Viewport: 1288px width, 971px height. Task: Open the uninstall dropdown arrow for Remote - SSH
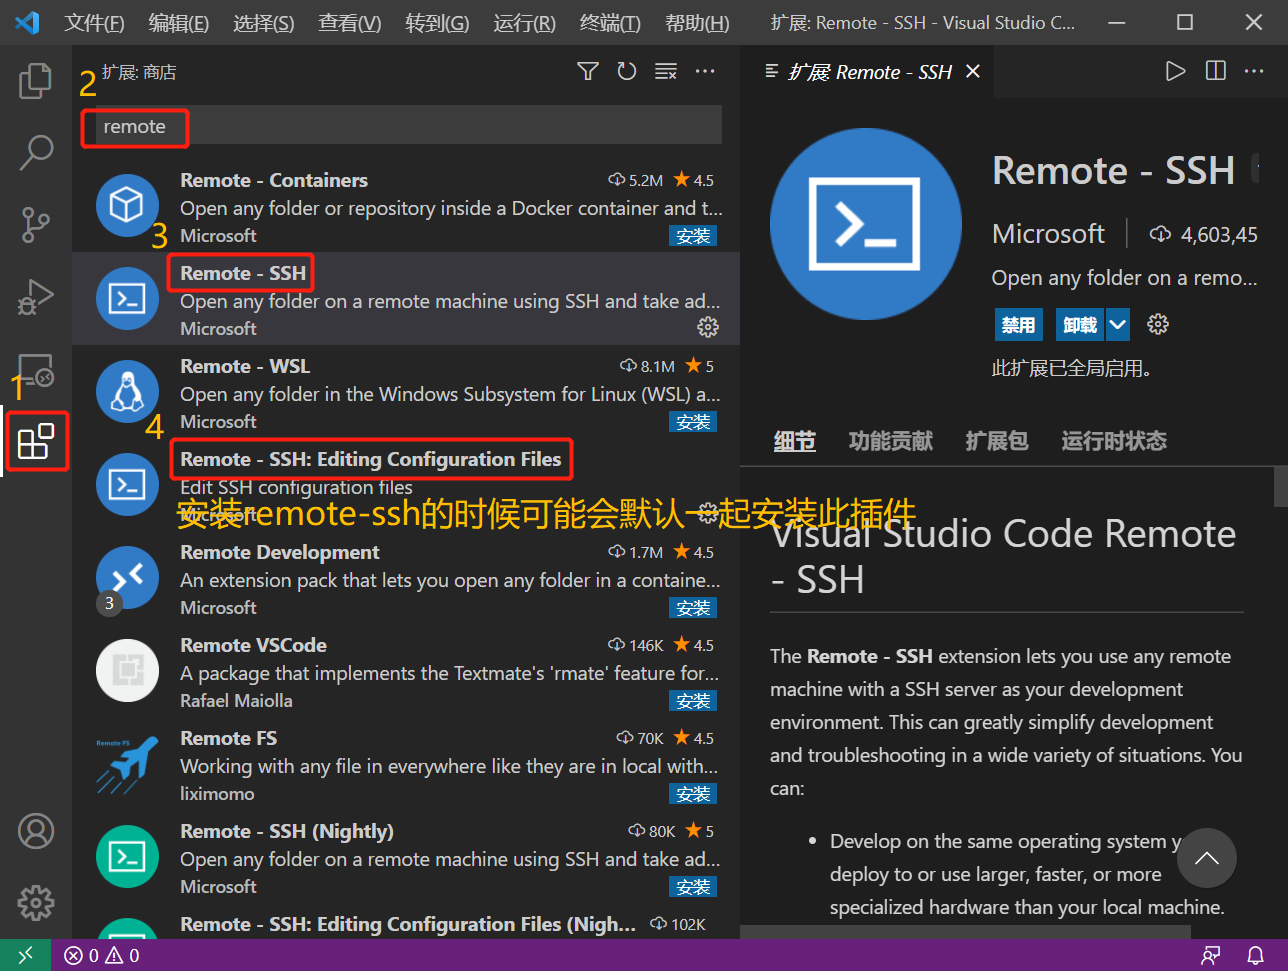1117,324
